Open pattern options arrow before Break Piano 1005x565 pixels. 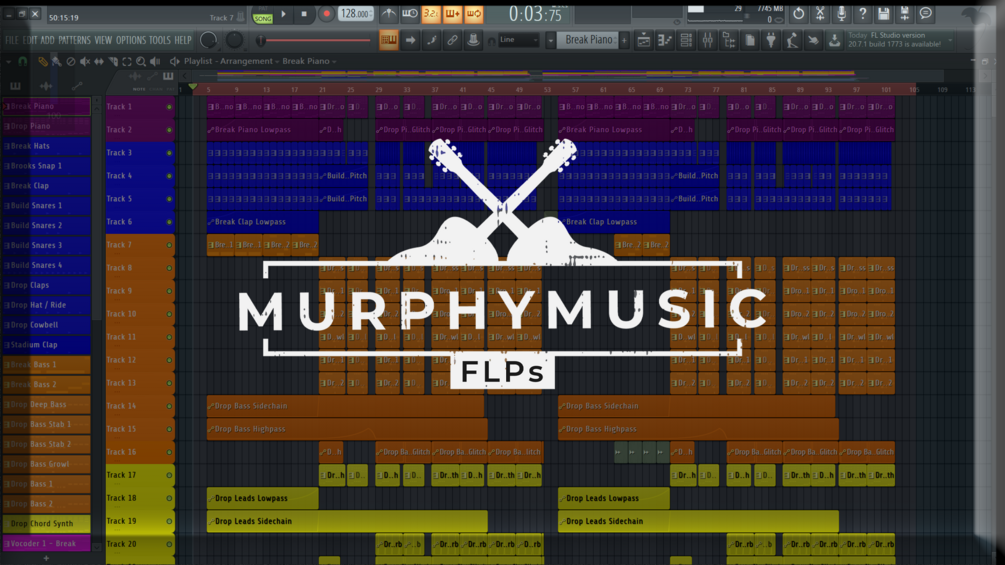[550, 40]
